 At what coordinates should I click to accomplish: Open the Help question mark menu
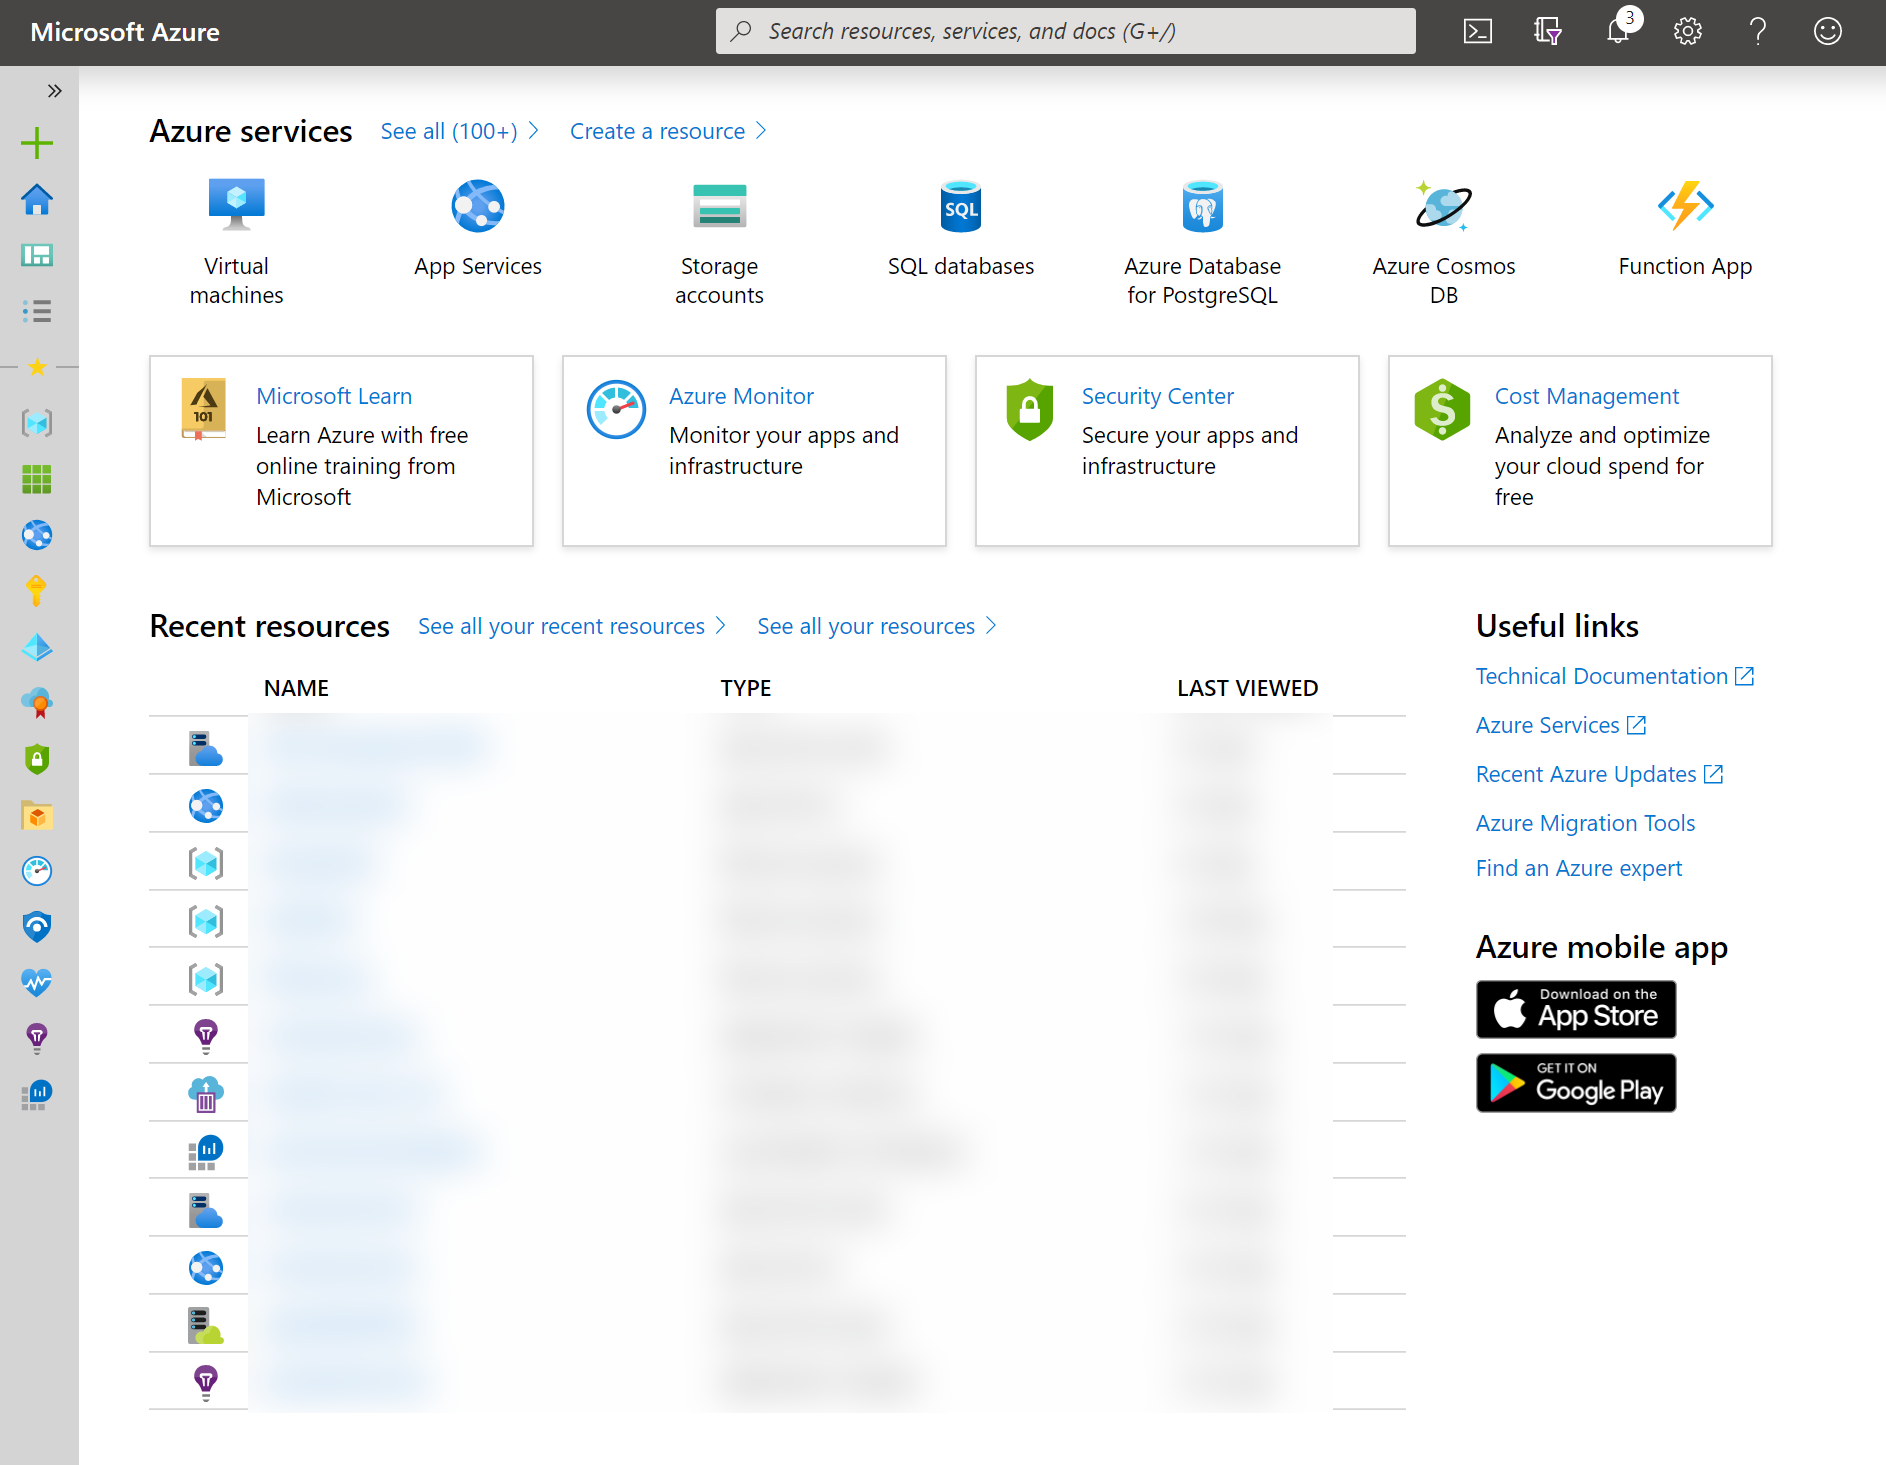(x=1758, y=31)
